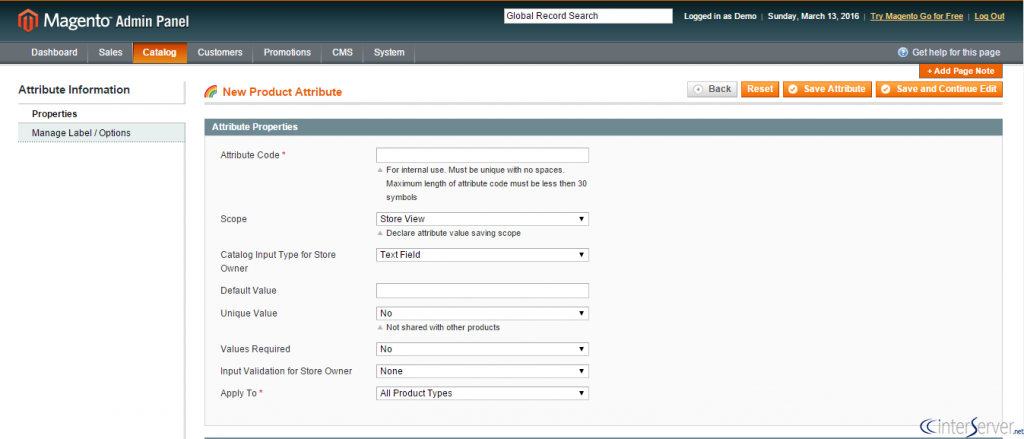The image size is (1024, 439).
Task: Open the Promotions menu
Action: (287, 53)
